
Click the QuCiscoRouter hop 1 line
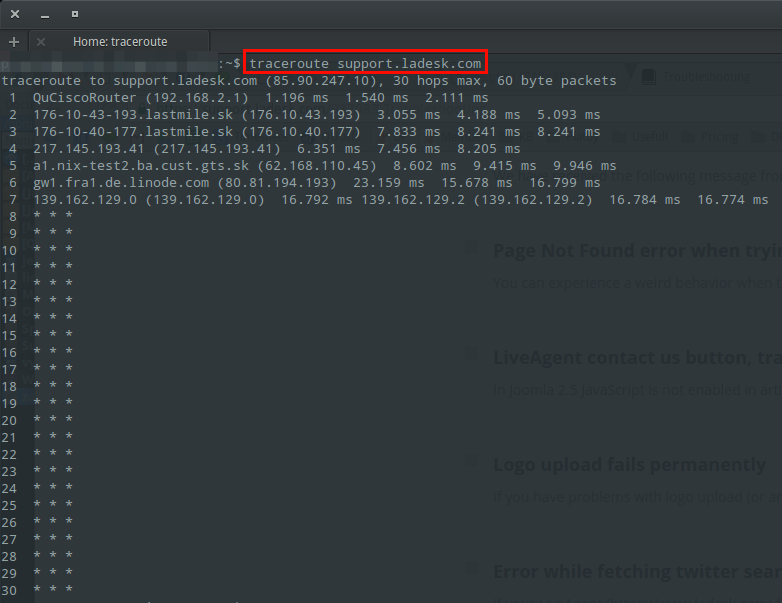pyautogui.click(x=90, y=98)
